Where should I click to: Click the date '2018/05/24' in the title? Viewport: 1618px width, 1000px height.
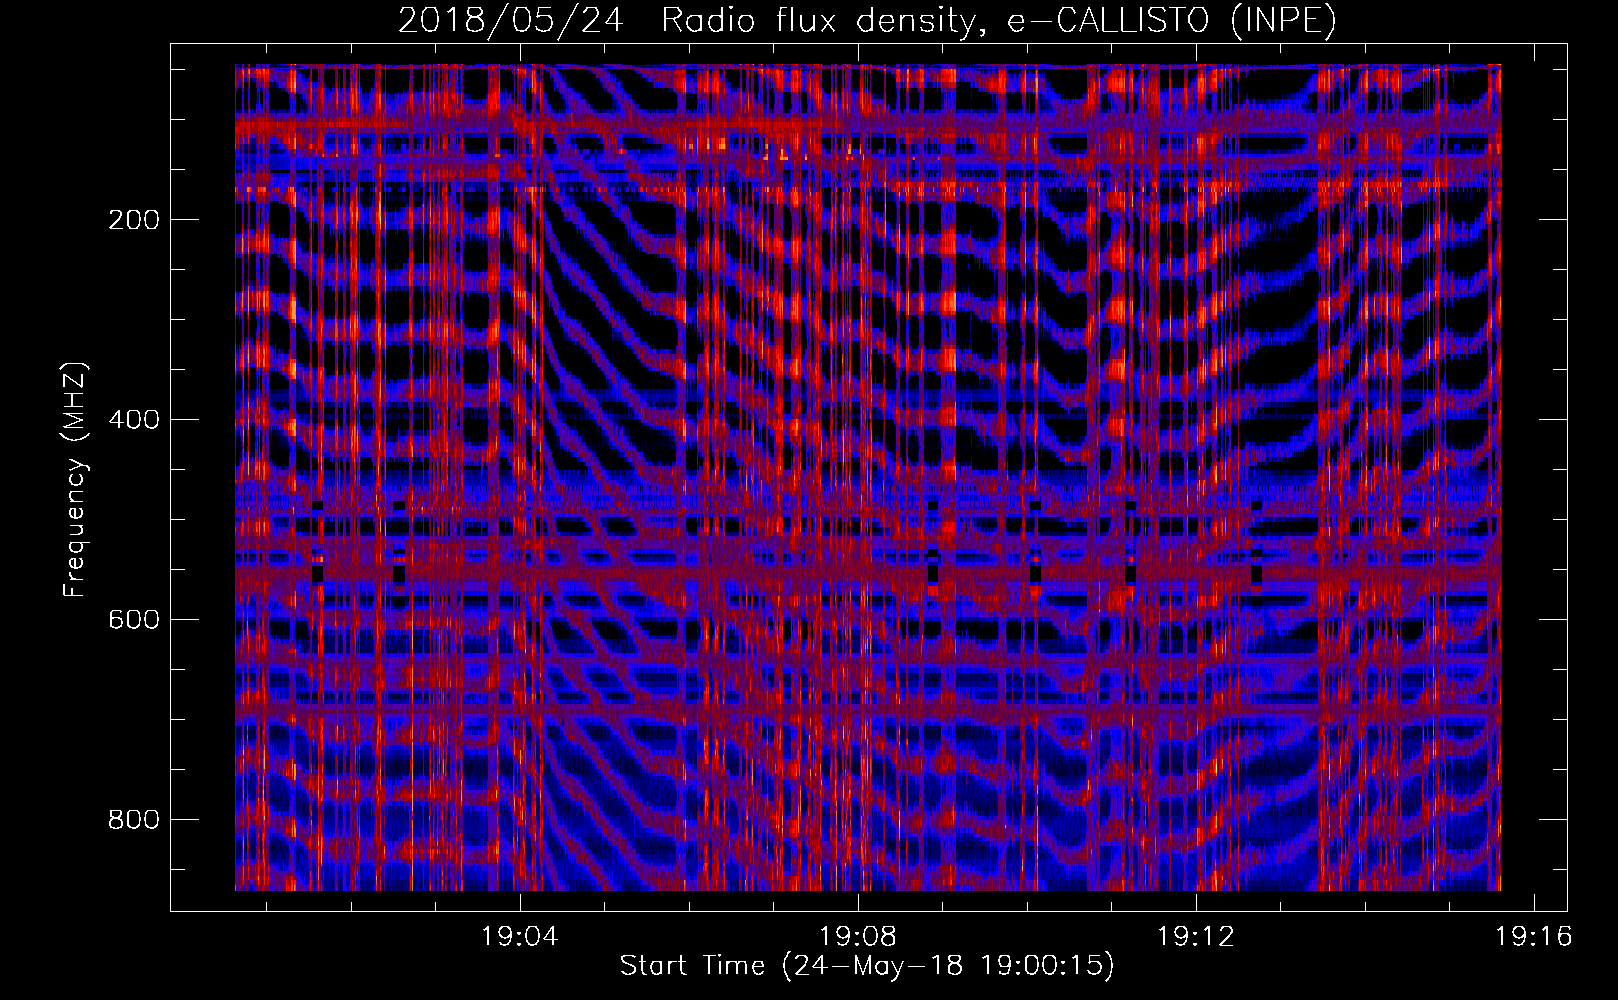tap(511, 20)
